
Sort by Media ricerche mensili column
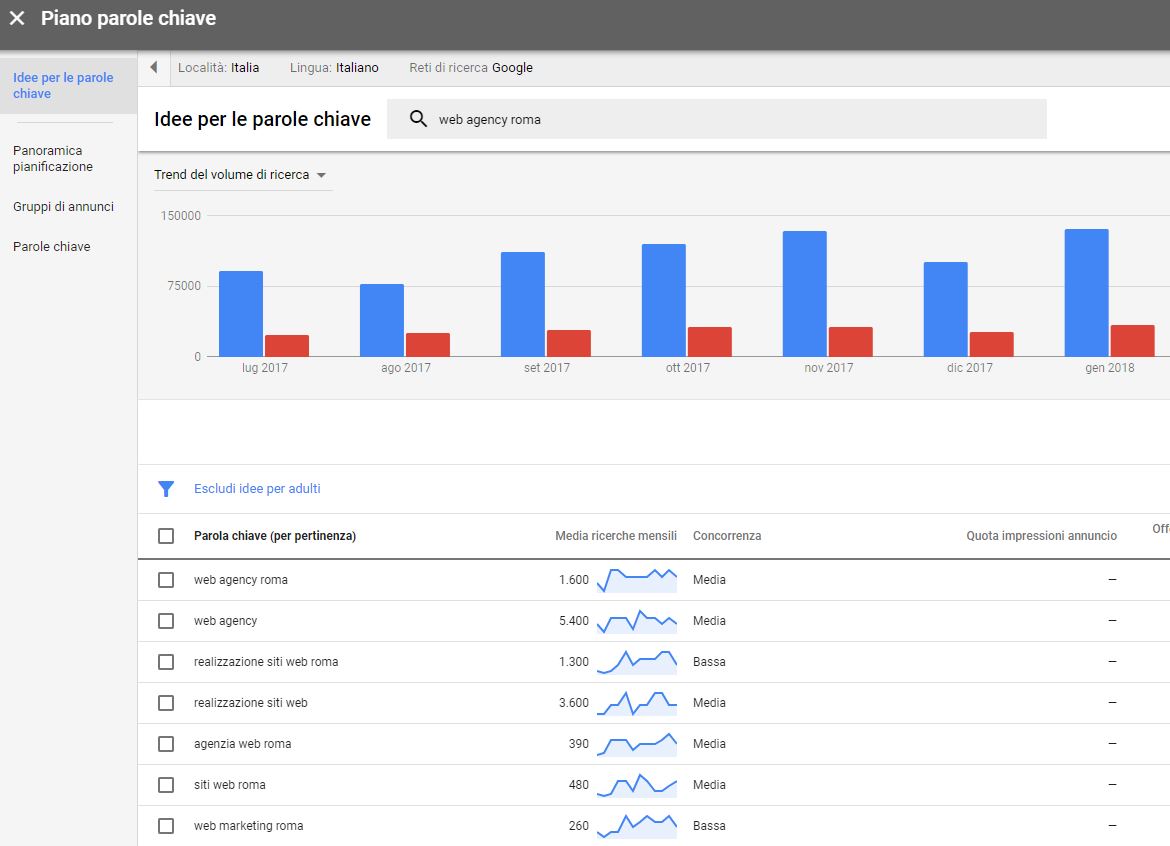pyautogui.click(x=616, y=536)
